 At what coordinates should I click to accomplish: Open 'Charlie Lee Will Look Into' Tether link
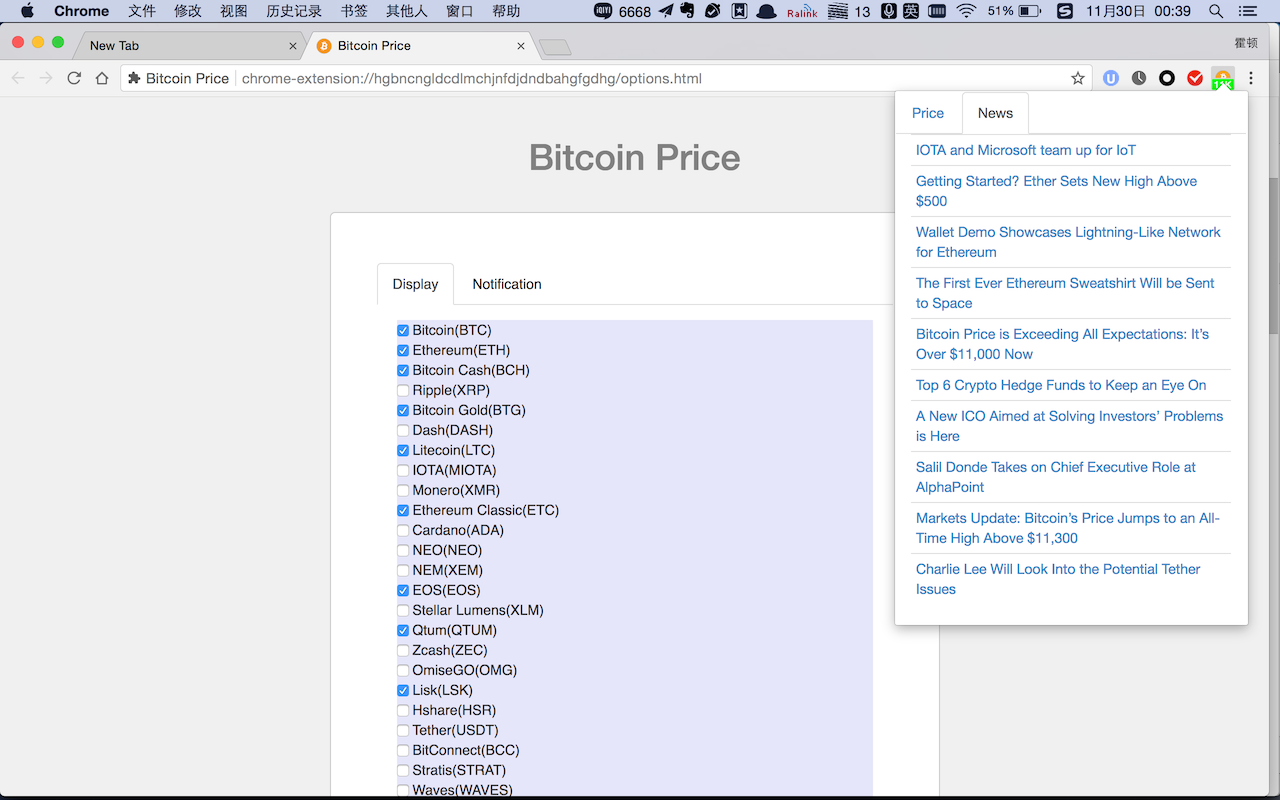click(x=1058, y=579)
